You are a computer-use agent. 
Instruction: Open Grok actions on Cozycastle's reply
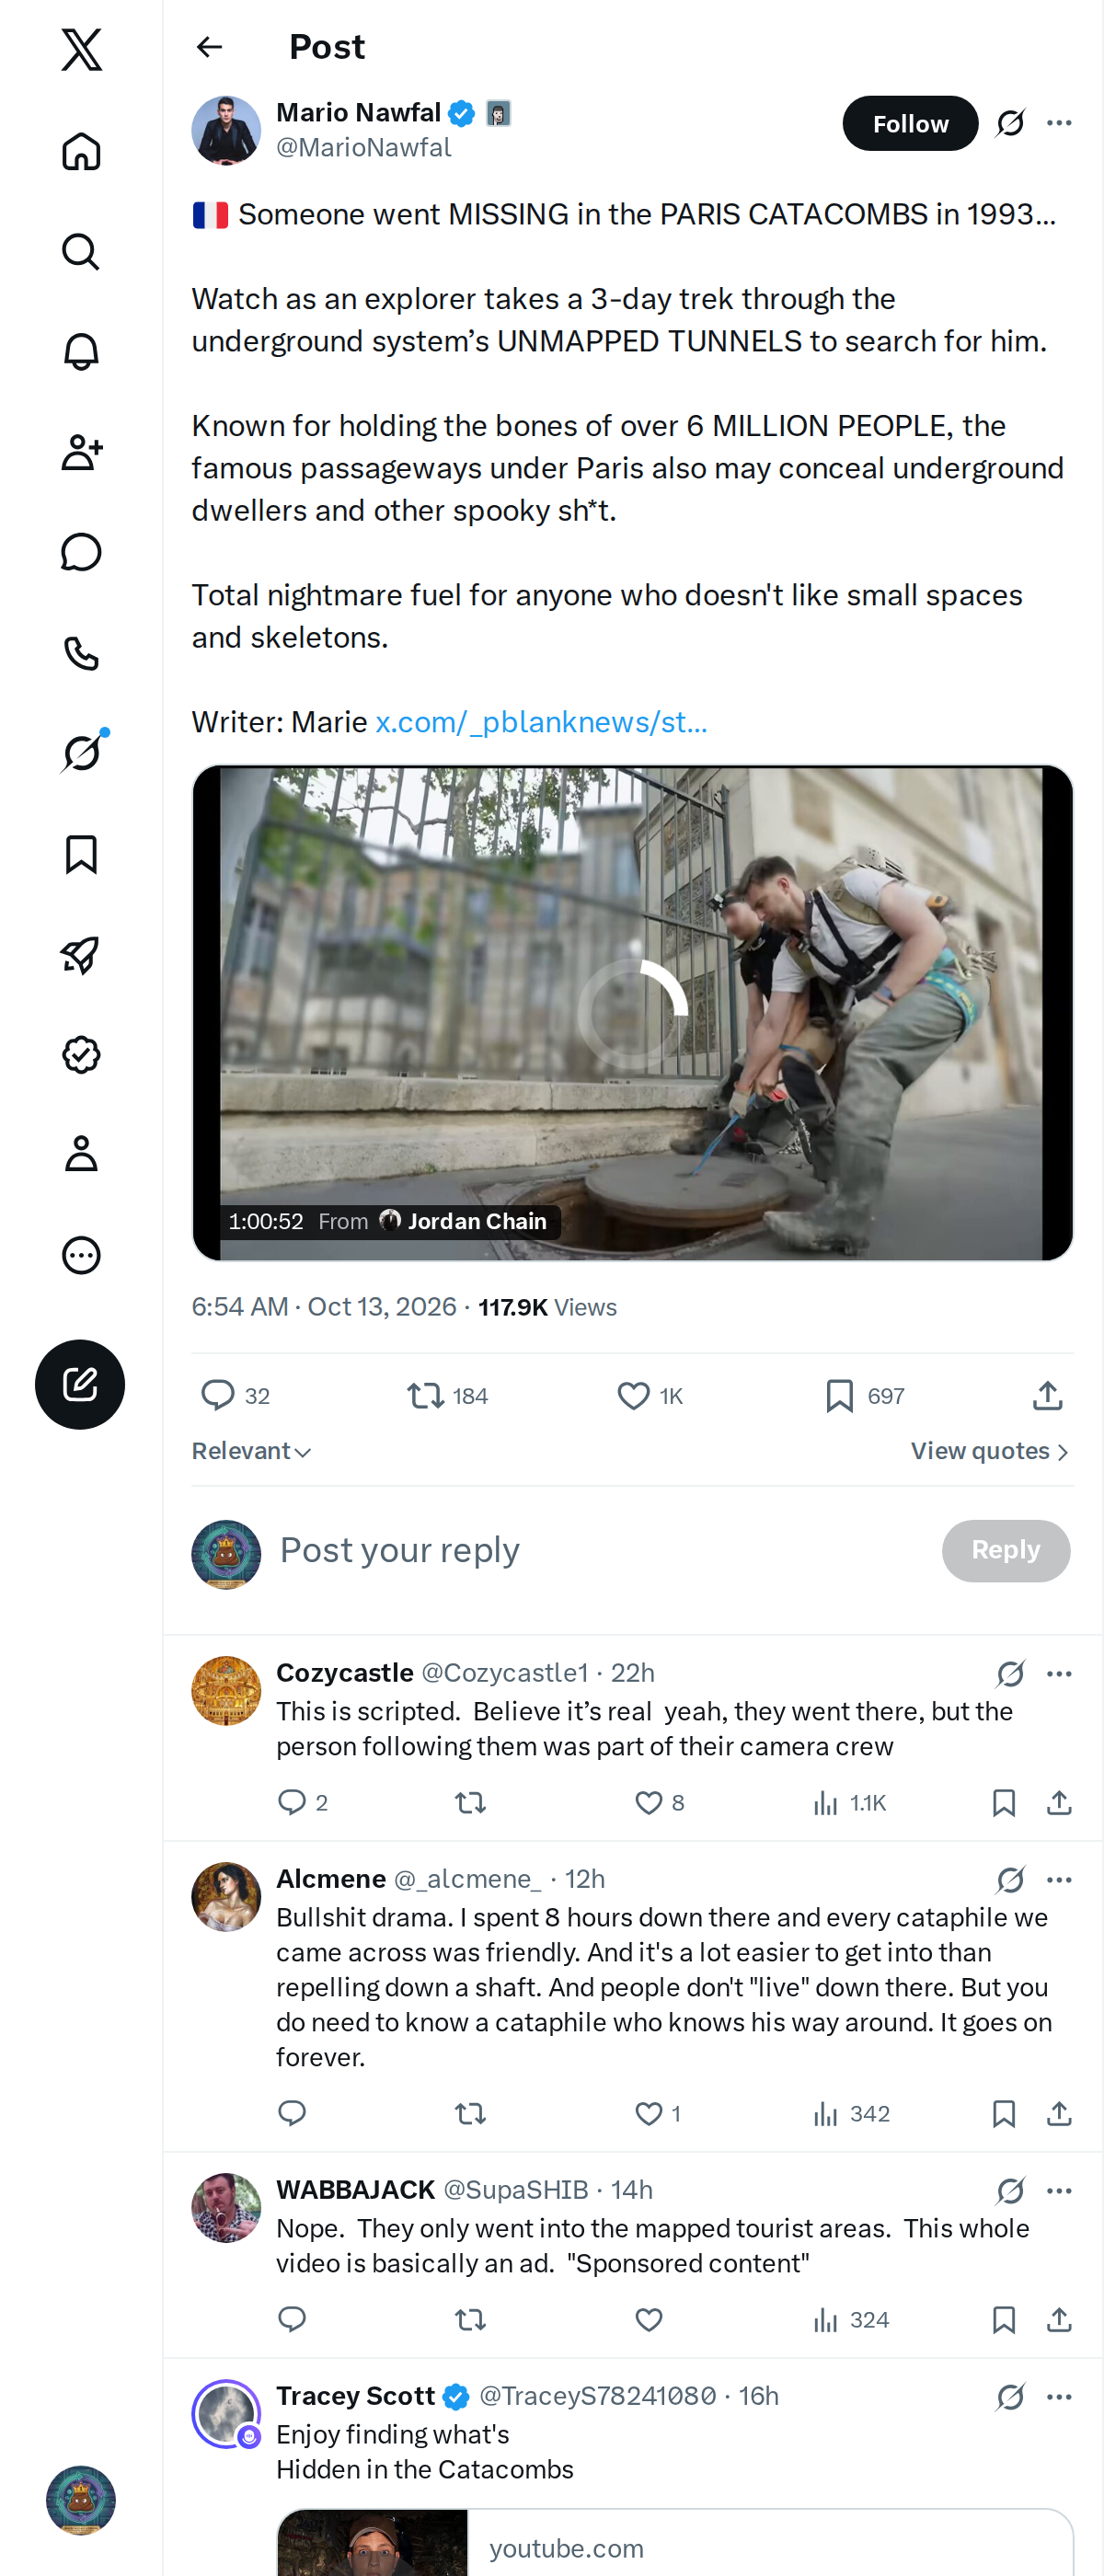coord(1010,1673)
